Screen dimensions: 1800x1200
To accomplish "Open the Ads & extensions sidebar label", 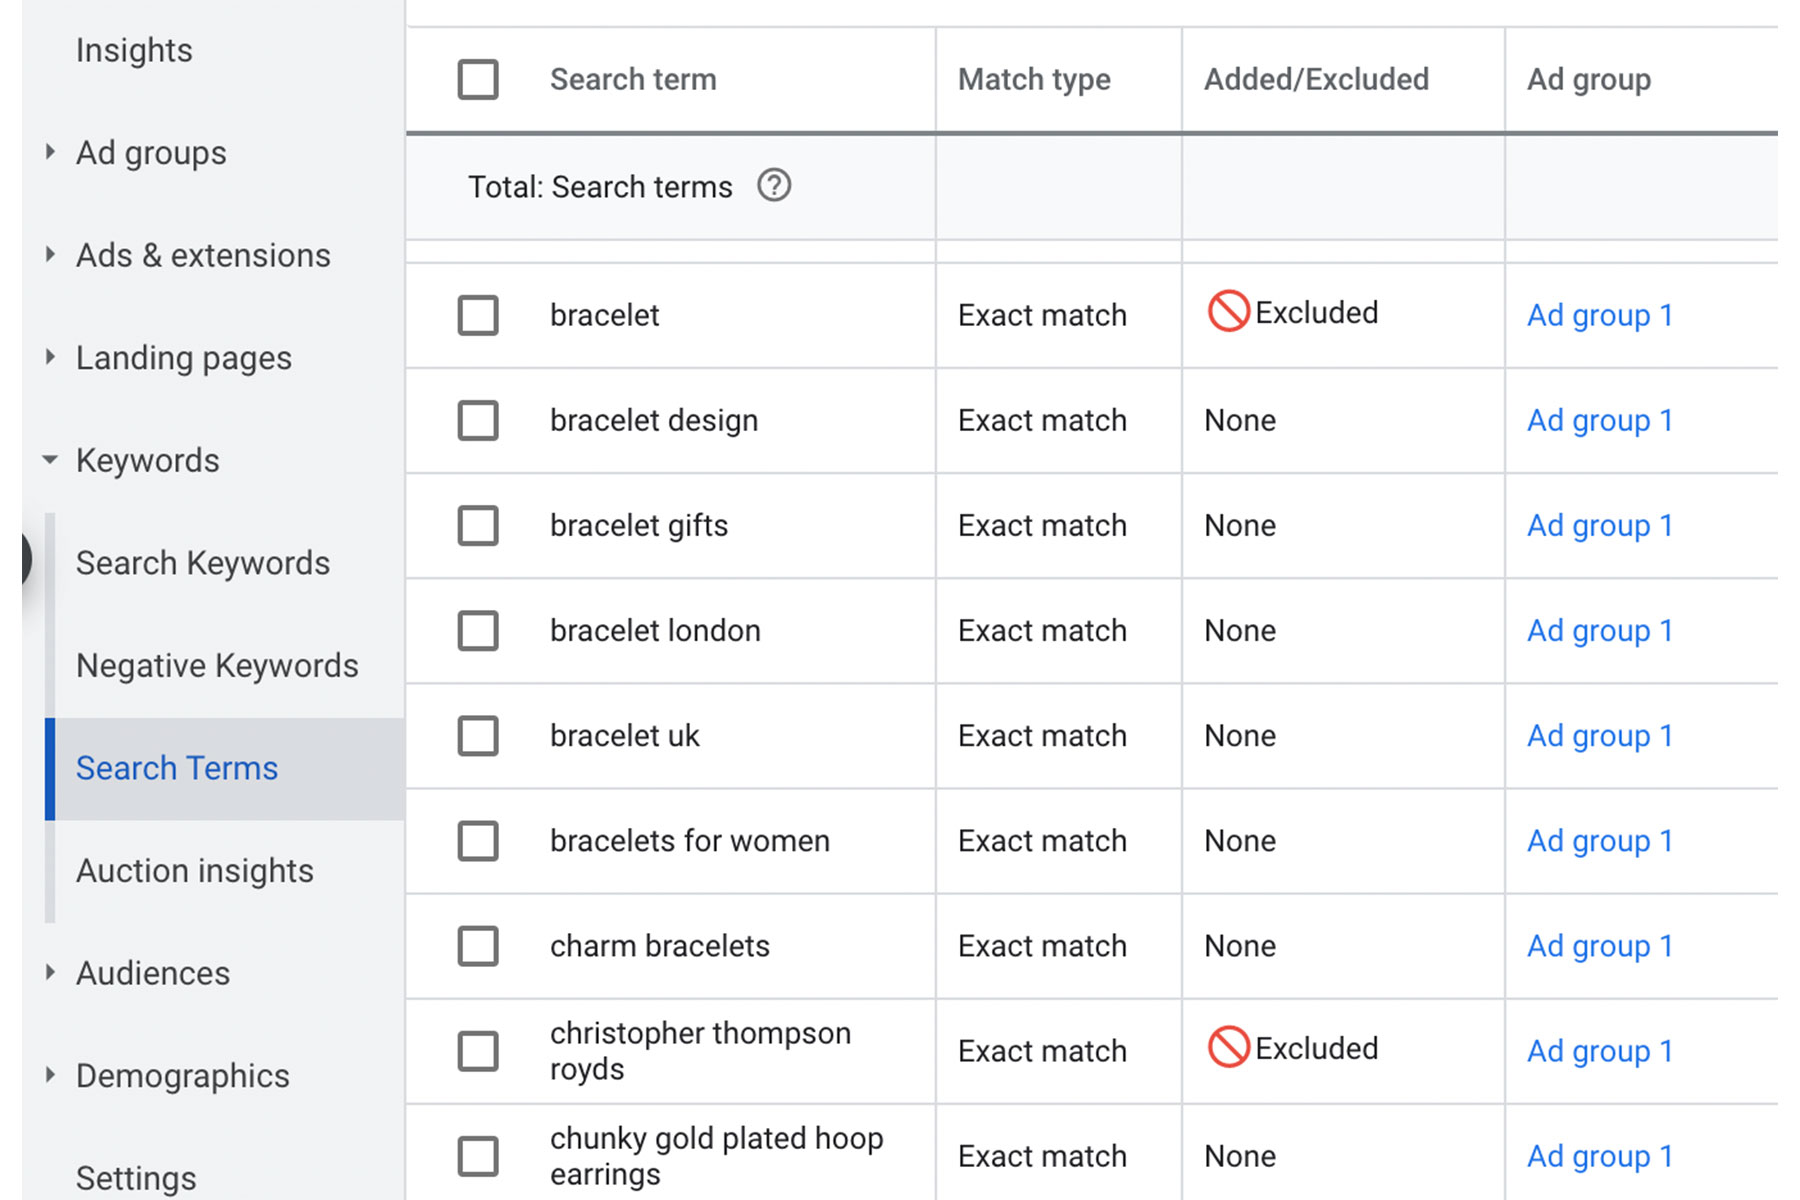I will point(203,255).
